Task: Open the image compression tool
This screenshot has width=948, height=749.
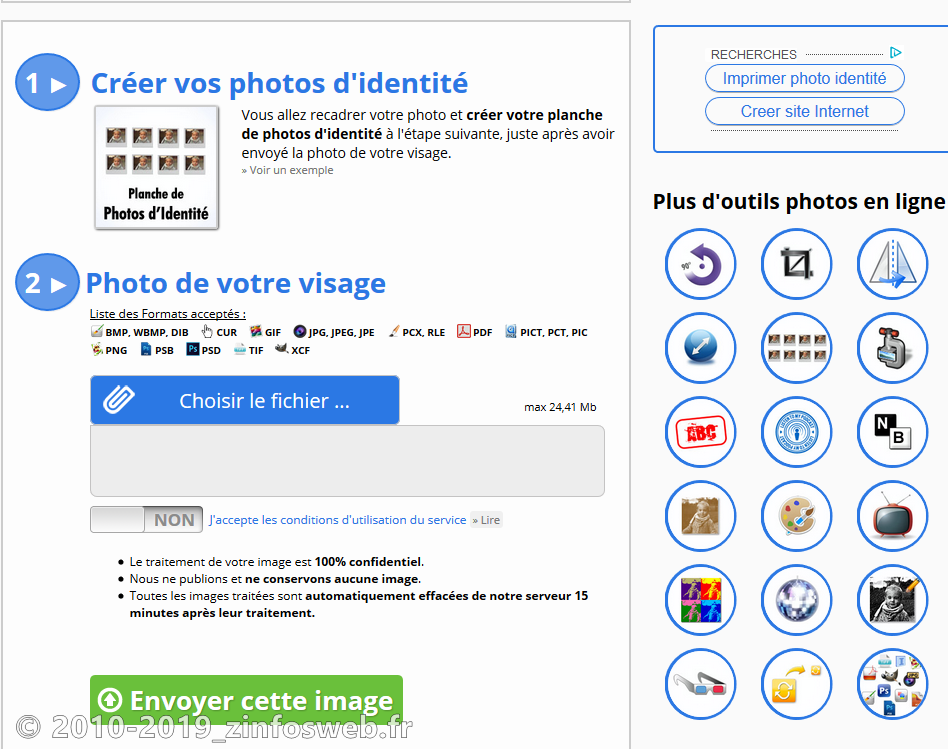Action: point(892,348)
